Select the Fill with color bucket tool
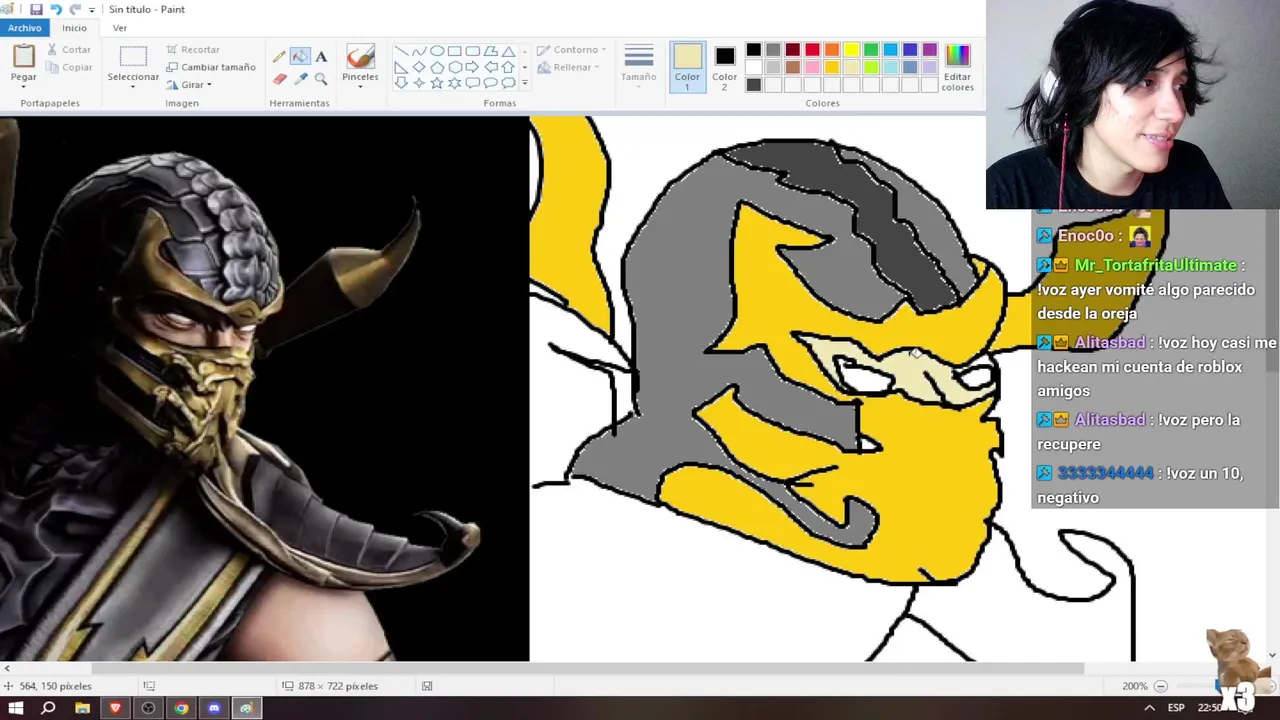Screen dimensions: 1280x720 300,57
